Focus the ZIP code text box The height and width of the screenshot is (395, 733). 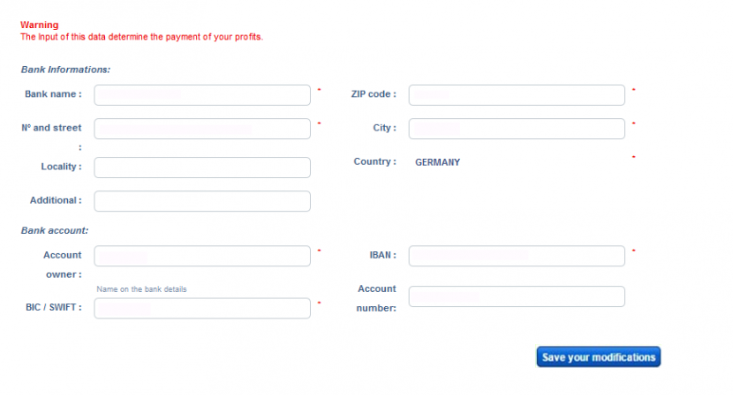tap(517, 95)
